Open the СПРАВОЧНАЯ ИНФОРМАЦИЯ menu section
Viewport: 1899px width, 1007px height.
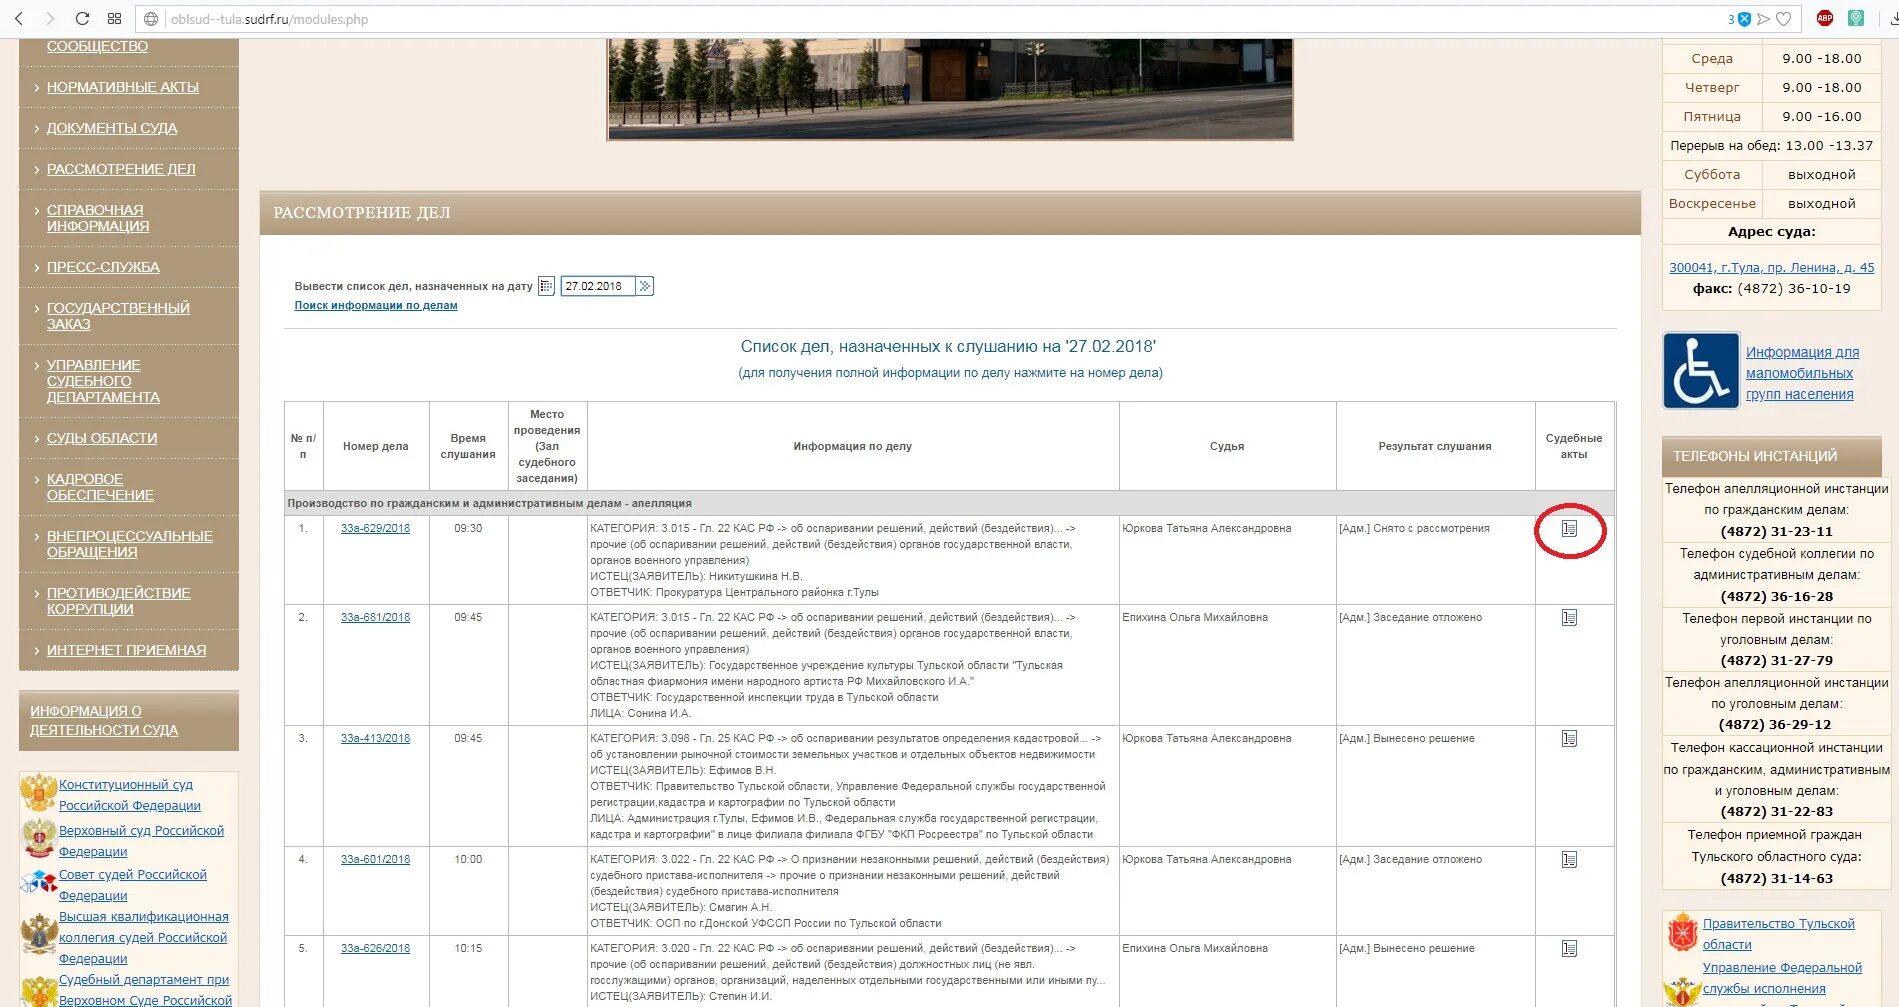(98, 218)
